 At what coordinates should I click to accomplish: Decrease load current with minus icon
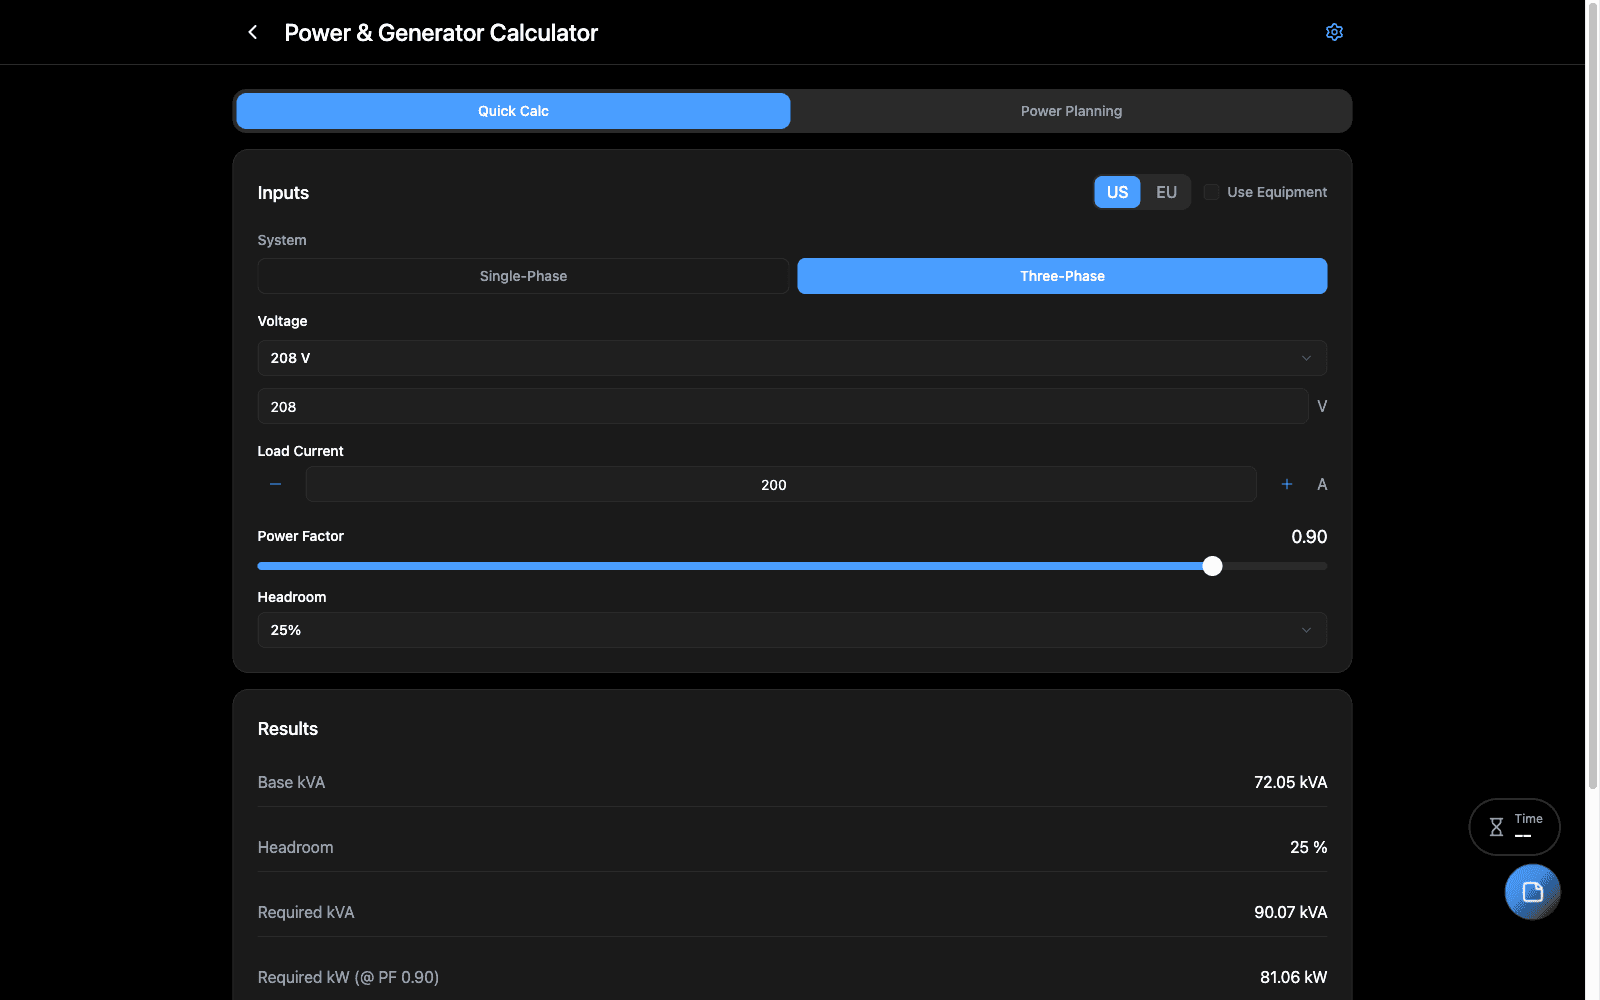[x=276, y=484]
